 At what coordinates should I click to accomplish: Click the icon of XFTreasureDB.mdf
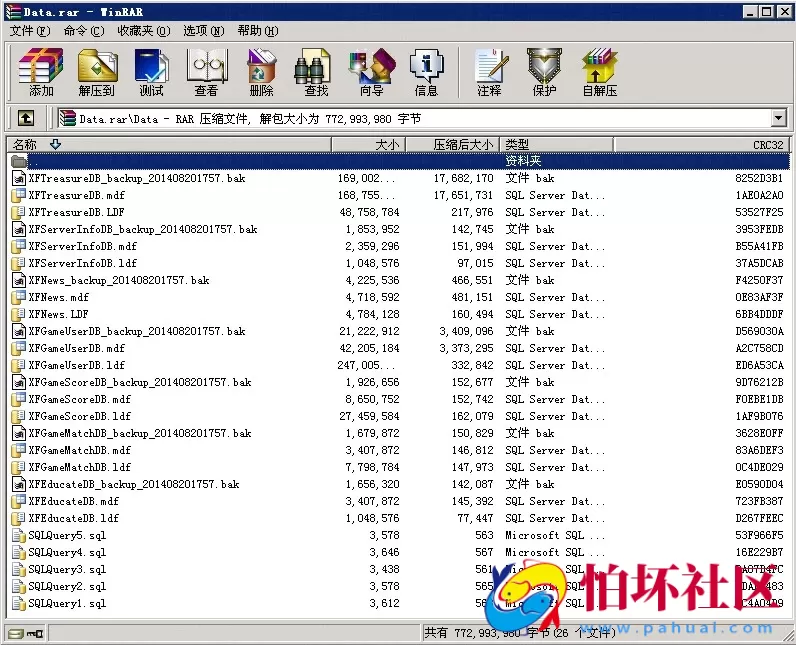pyautogui.click(x=19, y=195)
